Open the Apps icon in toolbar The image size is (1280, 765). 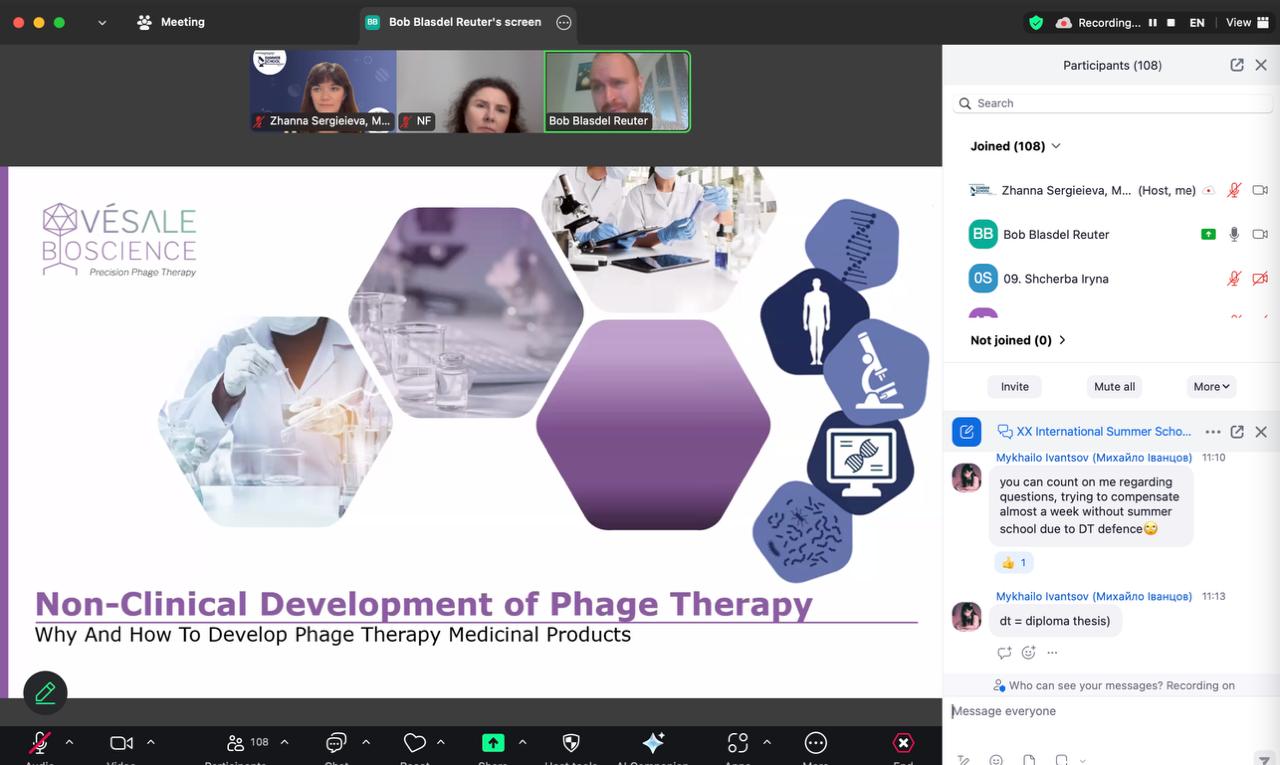coord(737,743)
